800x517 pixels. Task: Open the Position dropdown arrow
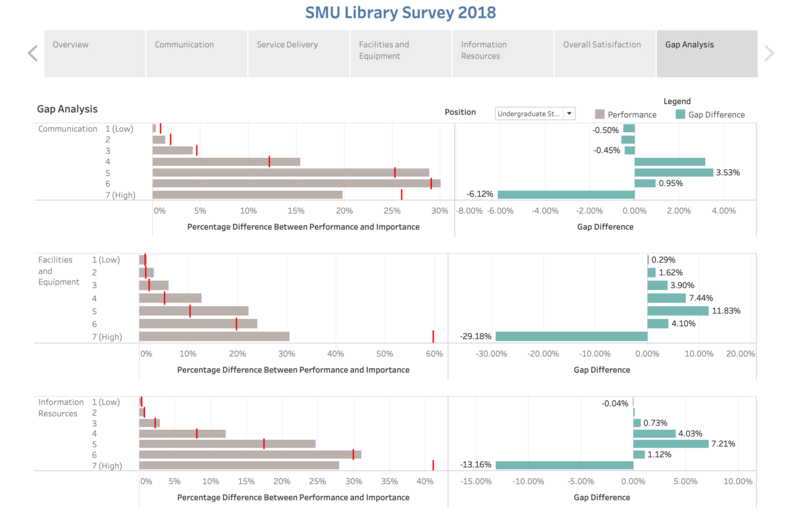click(x=569, y=113)
